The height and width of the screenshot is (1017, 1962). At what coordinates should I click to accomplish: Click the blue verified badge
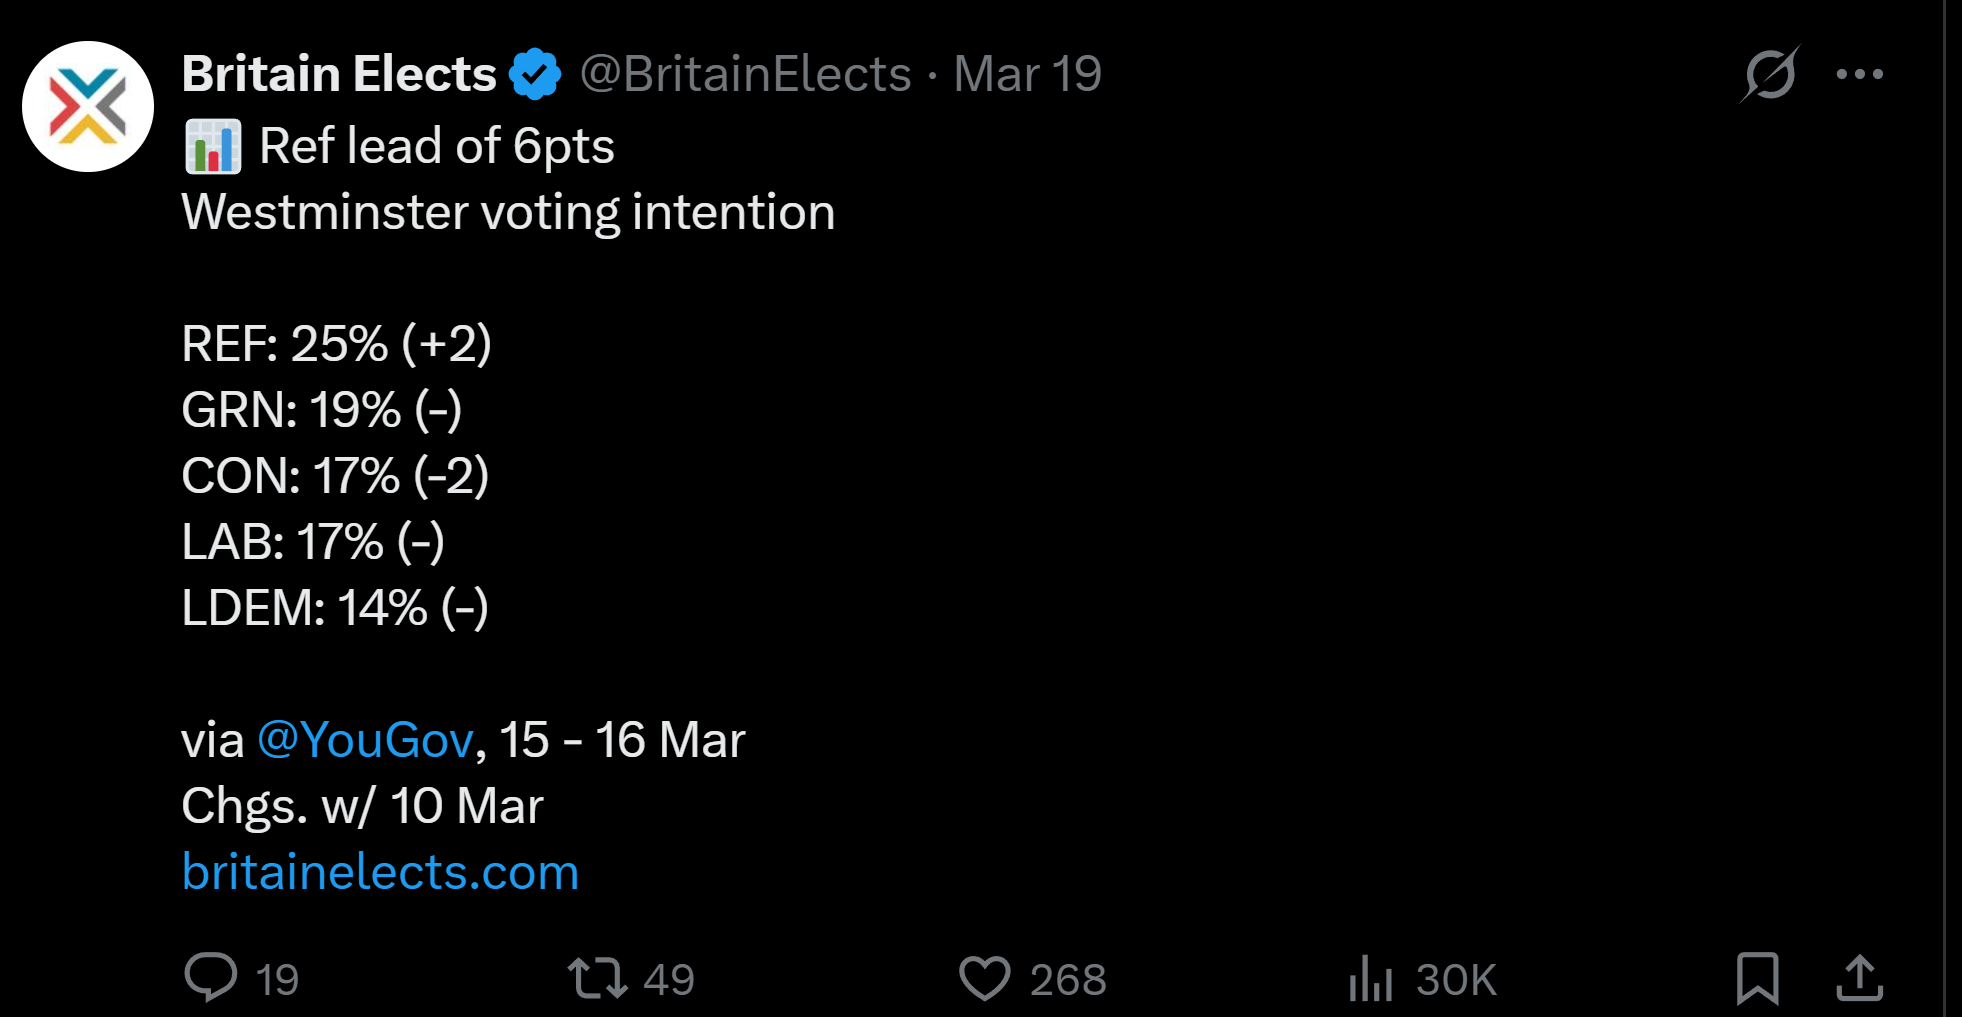535,74
